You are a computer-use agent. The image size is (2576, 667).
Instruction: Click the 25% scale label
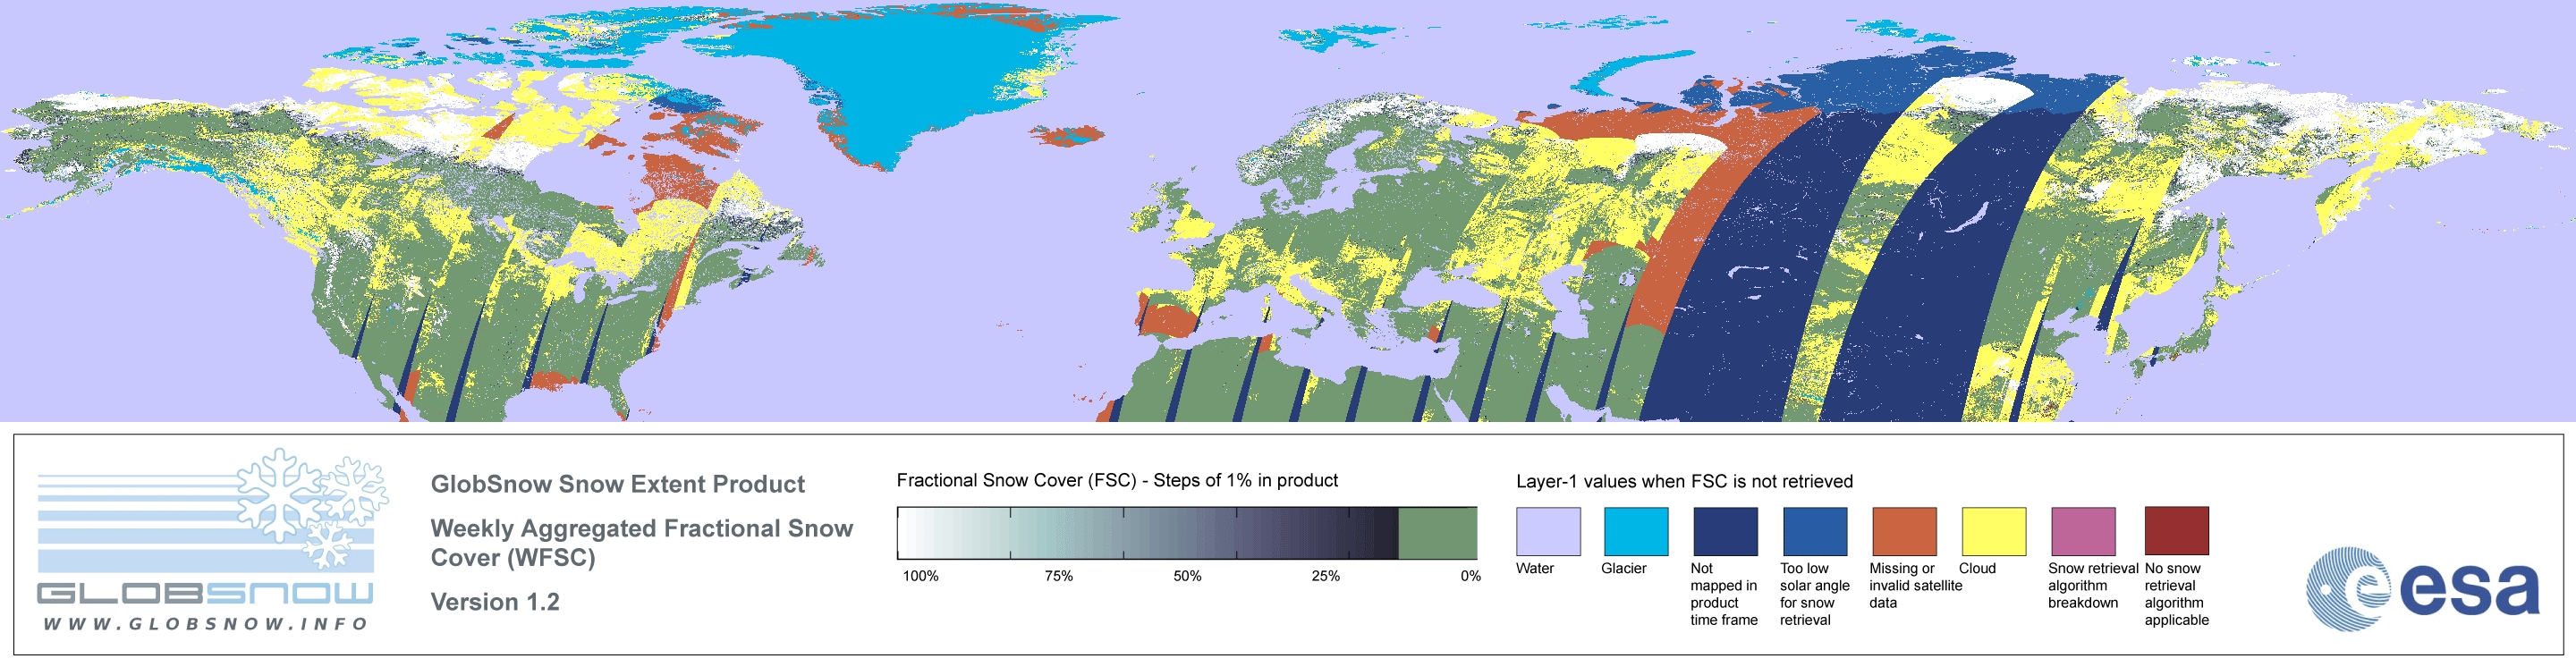pyautogui.click(x=1325, y=576)
